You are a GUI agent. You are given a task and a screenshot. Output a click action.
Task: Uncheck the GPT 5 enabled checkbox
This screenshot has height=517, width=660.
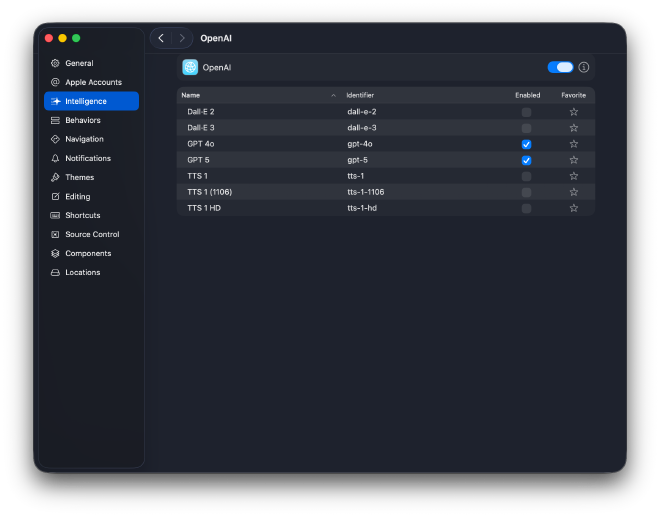526,160
